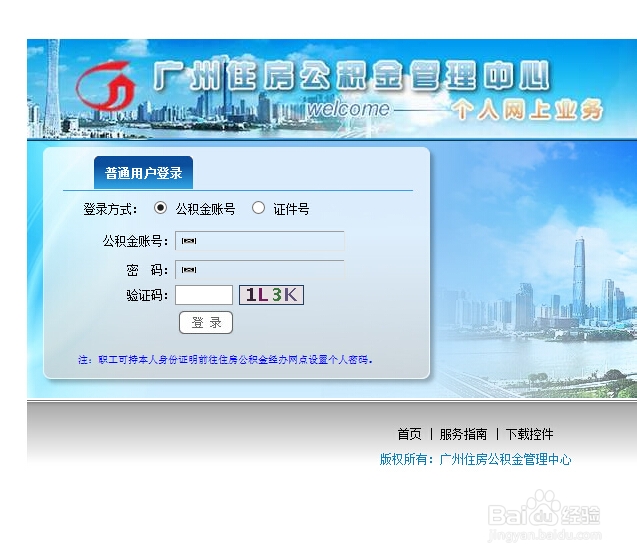Click the 登录 button

click(206, 322)
